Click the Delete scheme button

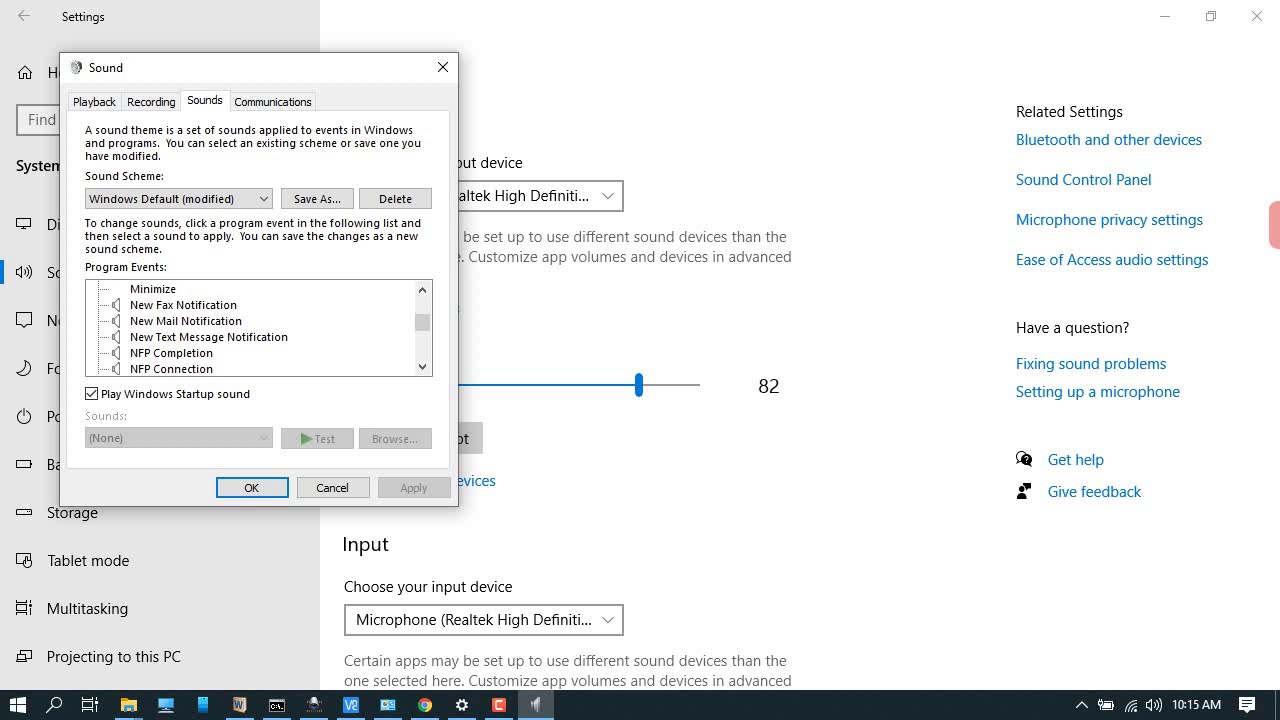(395, 198)
